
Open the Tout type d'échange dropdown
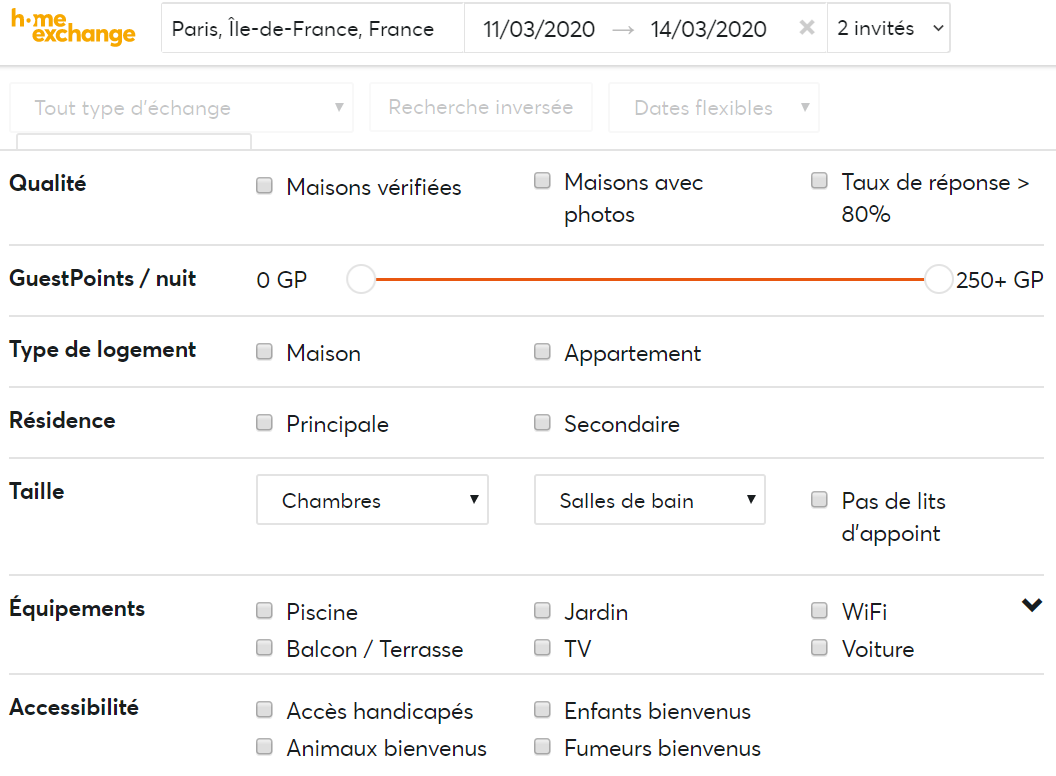tap(181, 107)
